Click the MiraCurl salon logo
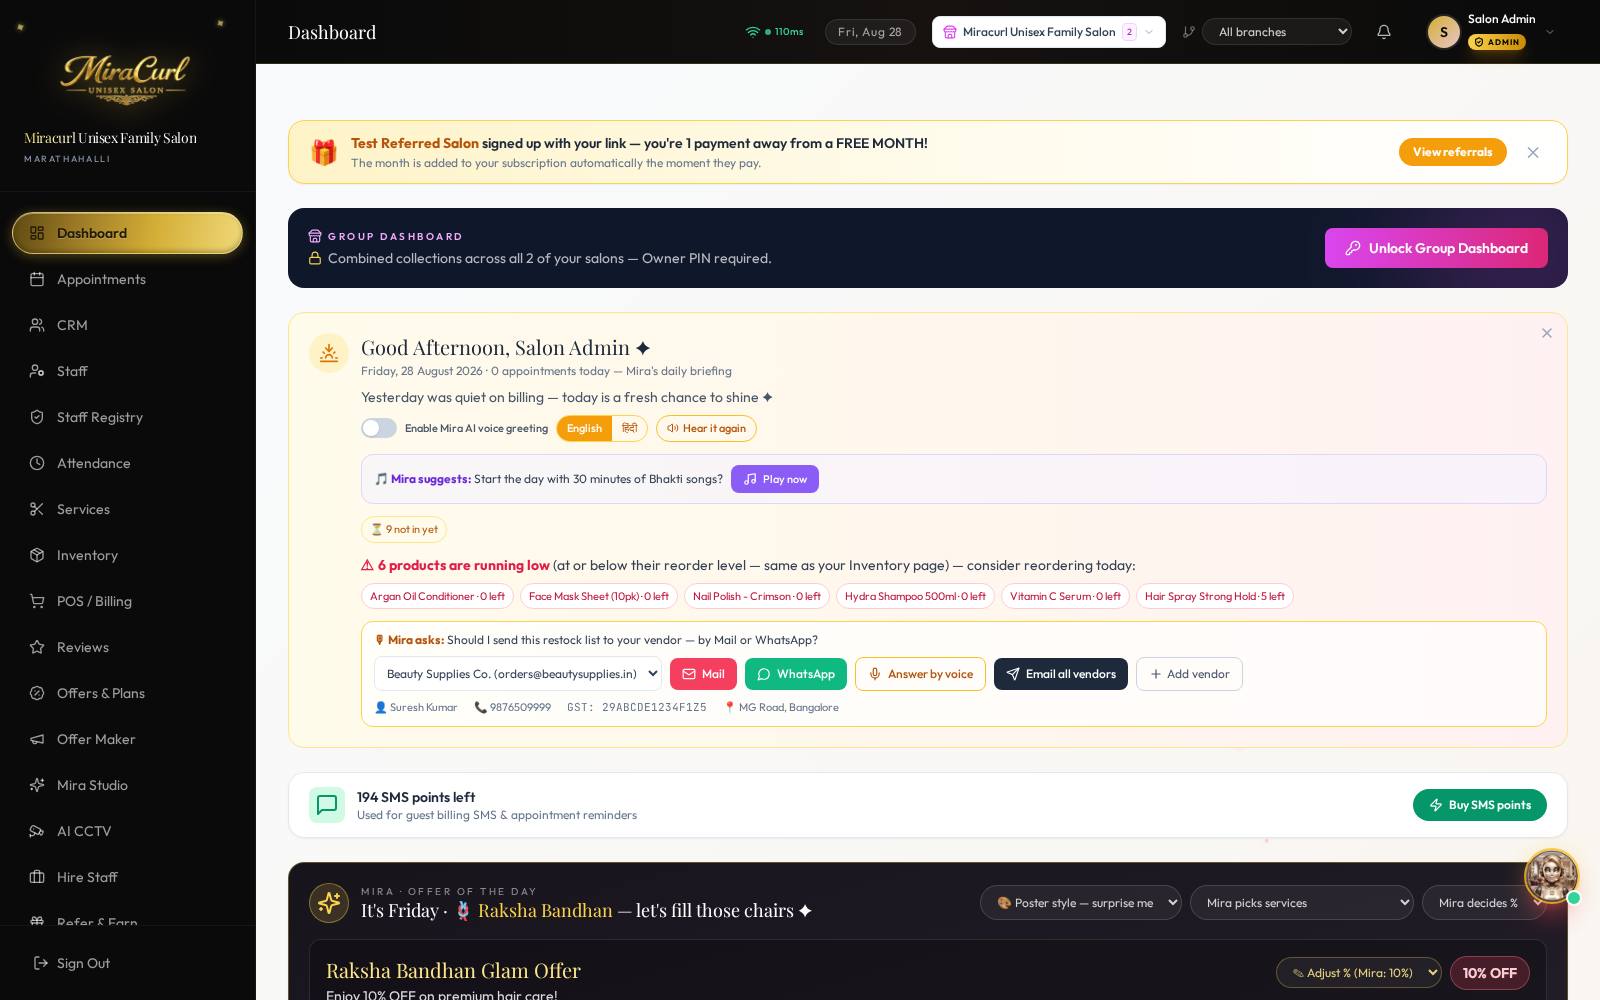This screenshot has height=1000, width=1600. (x=126, y=78)
